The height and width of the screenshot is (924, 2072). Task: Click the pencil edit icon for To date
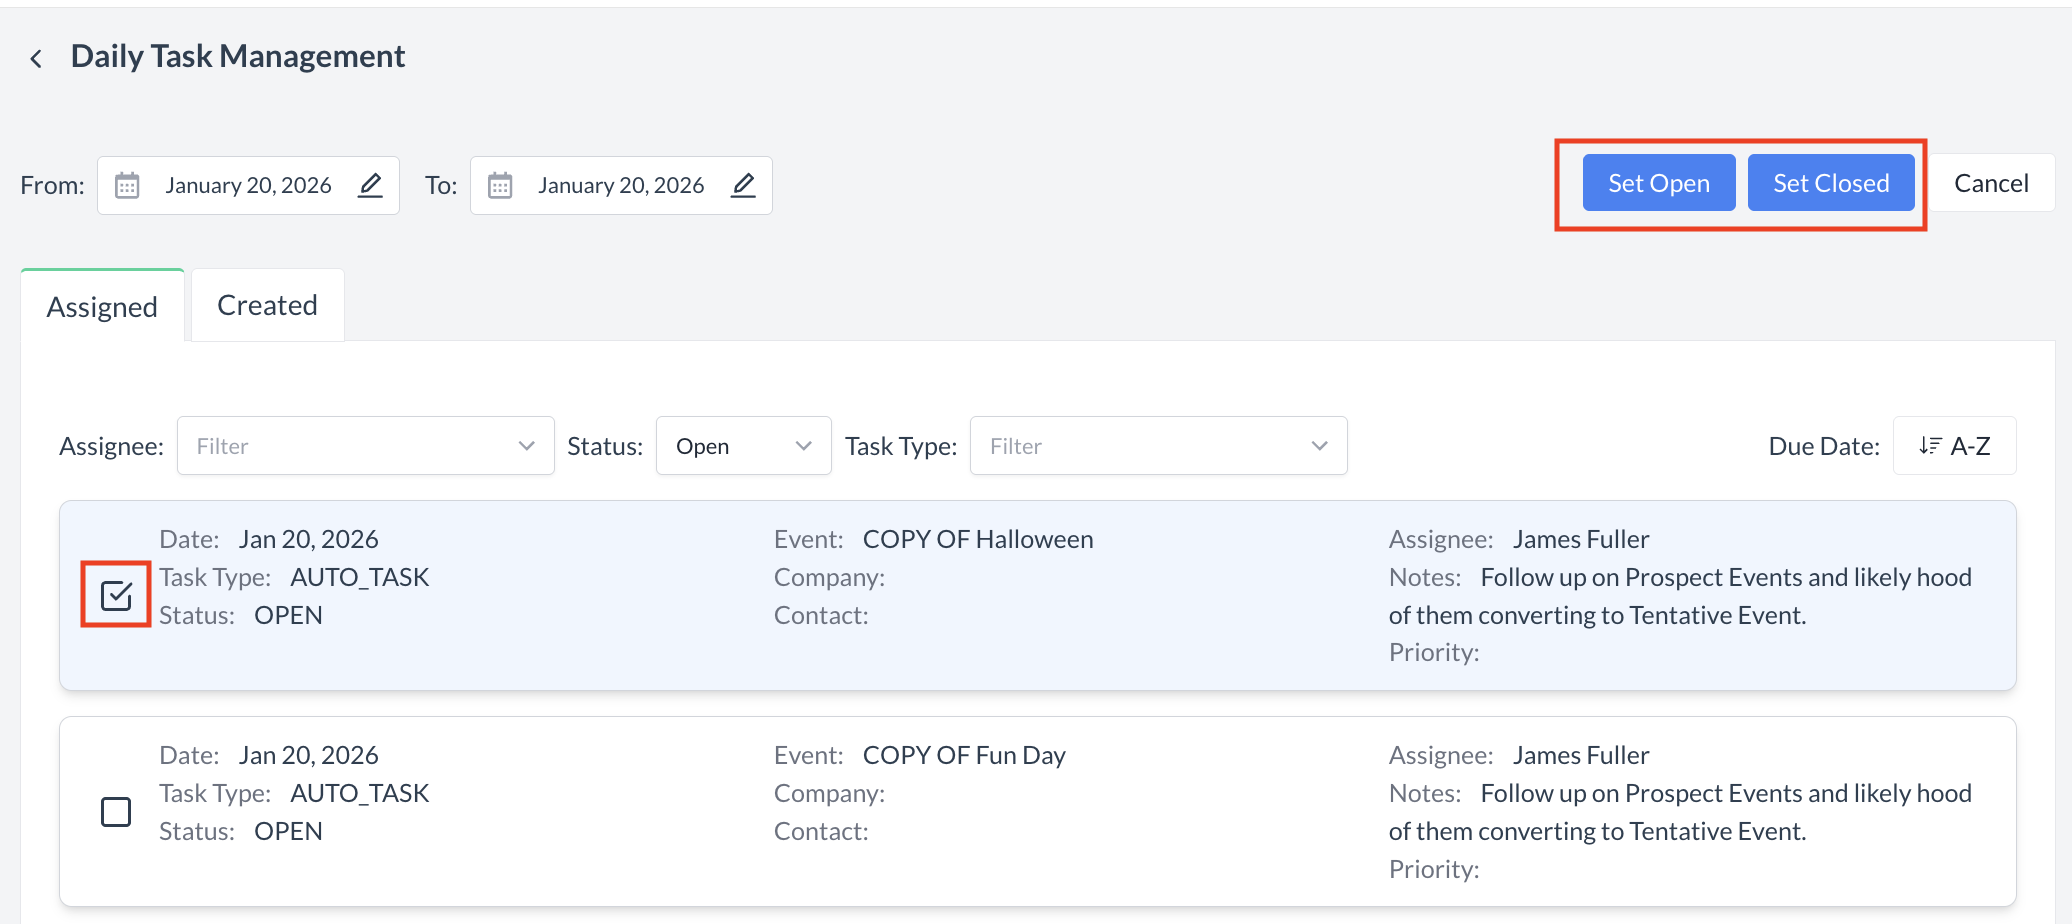743,186
